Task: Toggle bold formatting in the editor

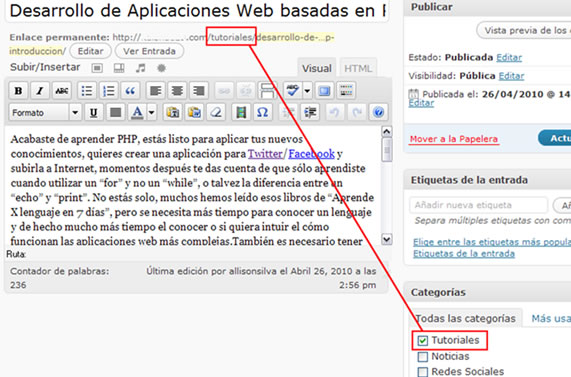Action: [x=18, y=91]
